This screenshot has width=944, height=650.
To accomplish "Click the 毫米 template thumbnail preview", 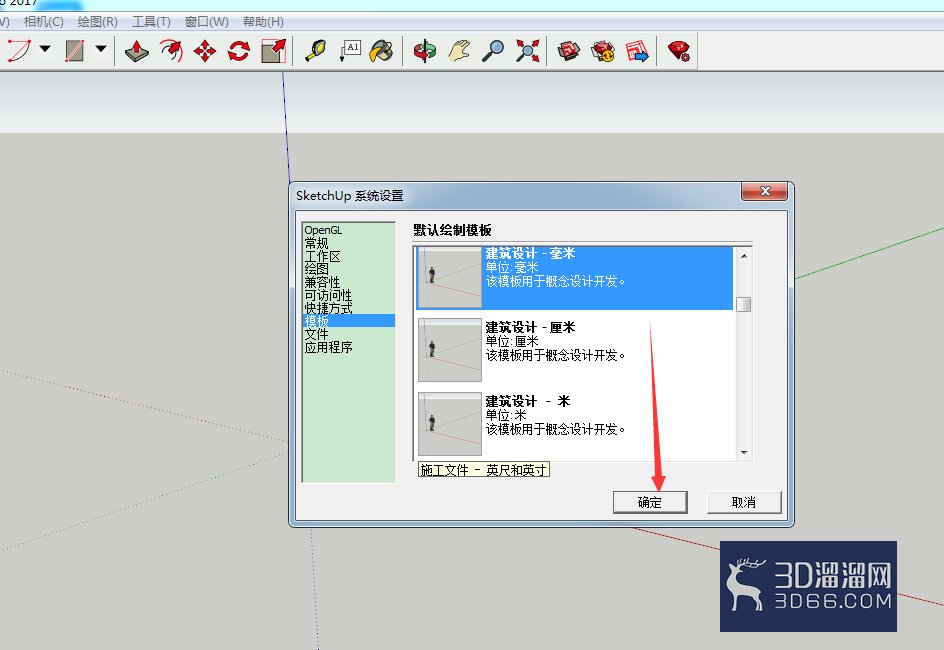I will pyautogui.click(x=450, y=277).
